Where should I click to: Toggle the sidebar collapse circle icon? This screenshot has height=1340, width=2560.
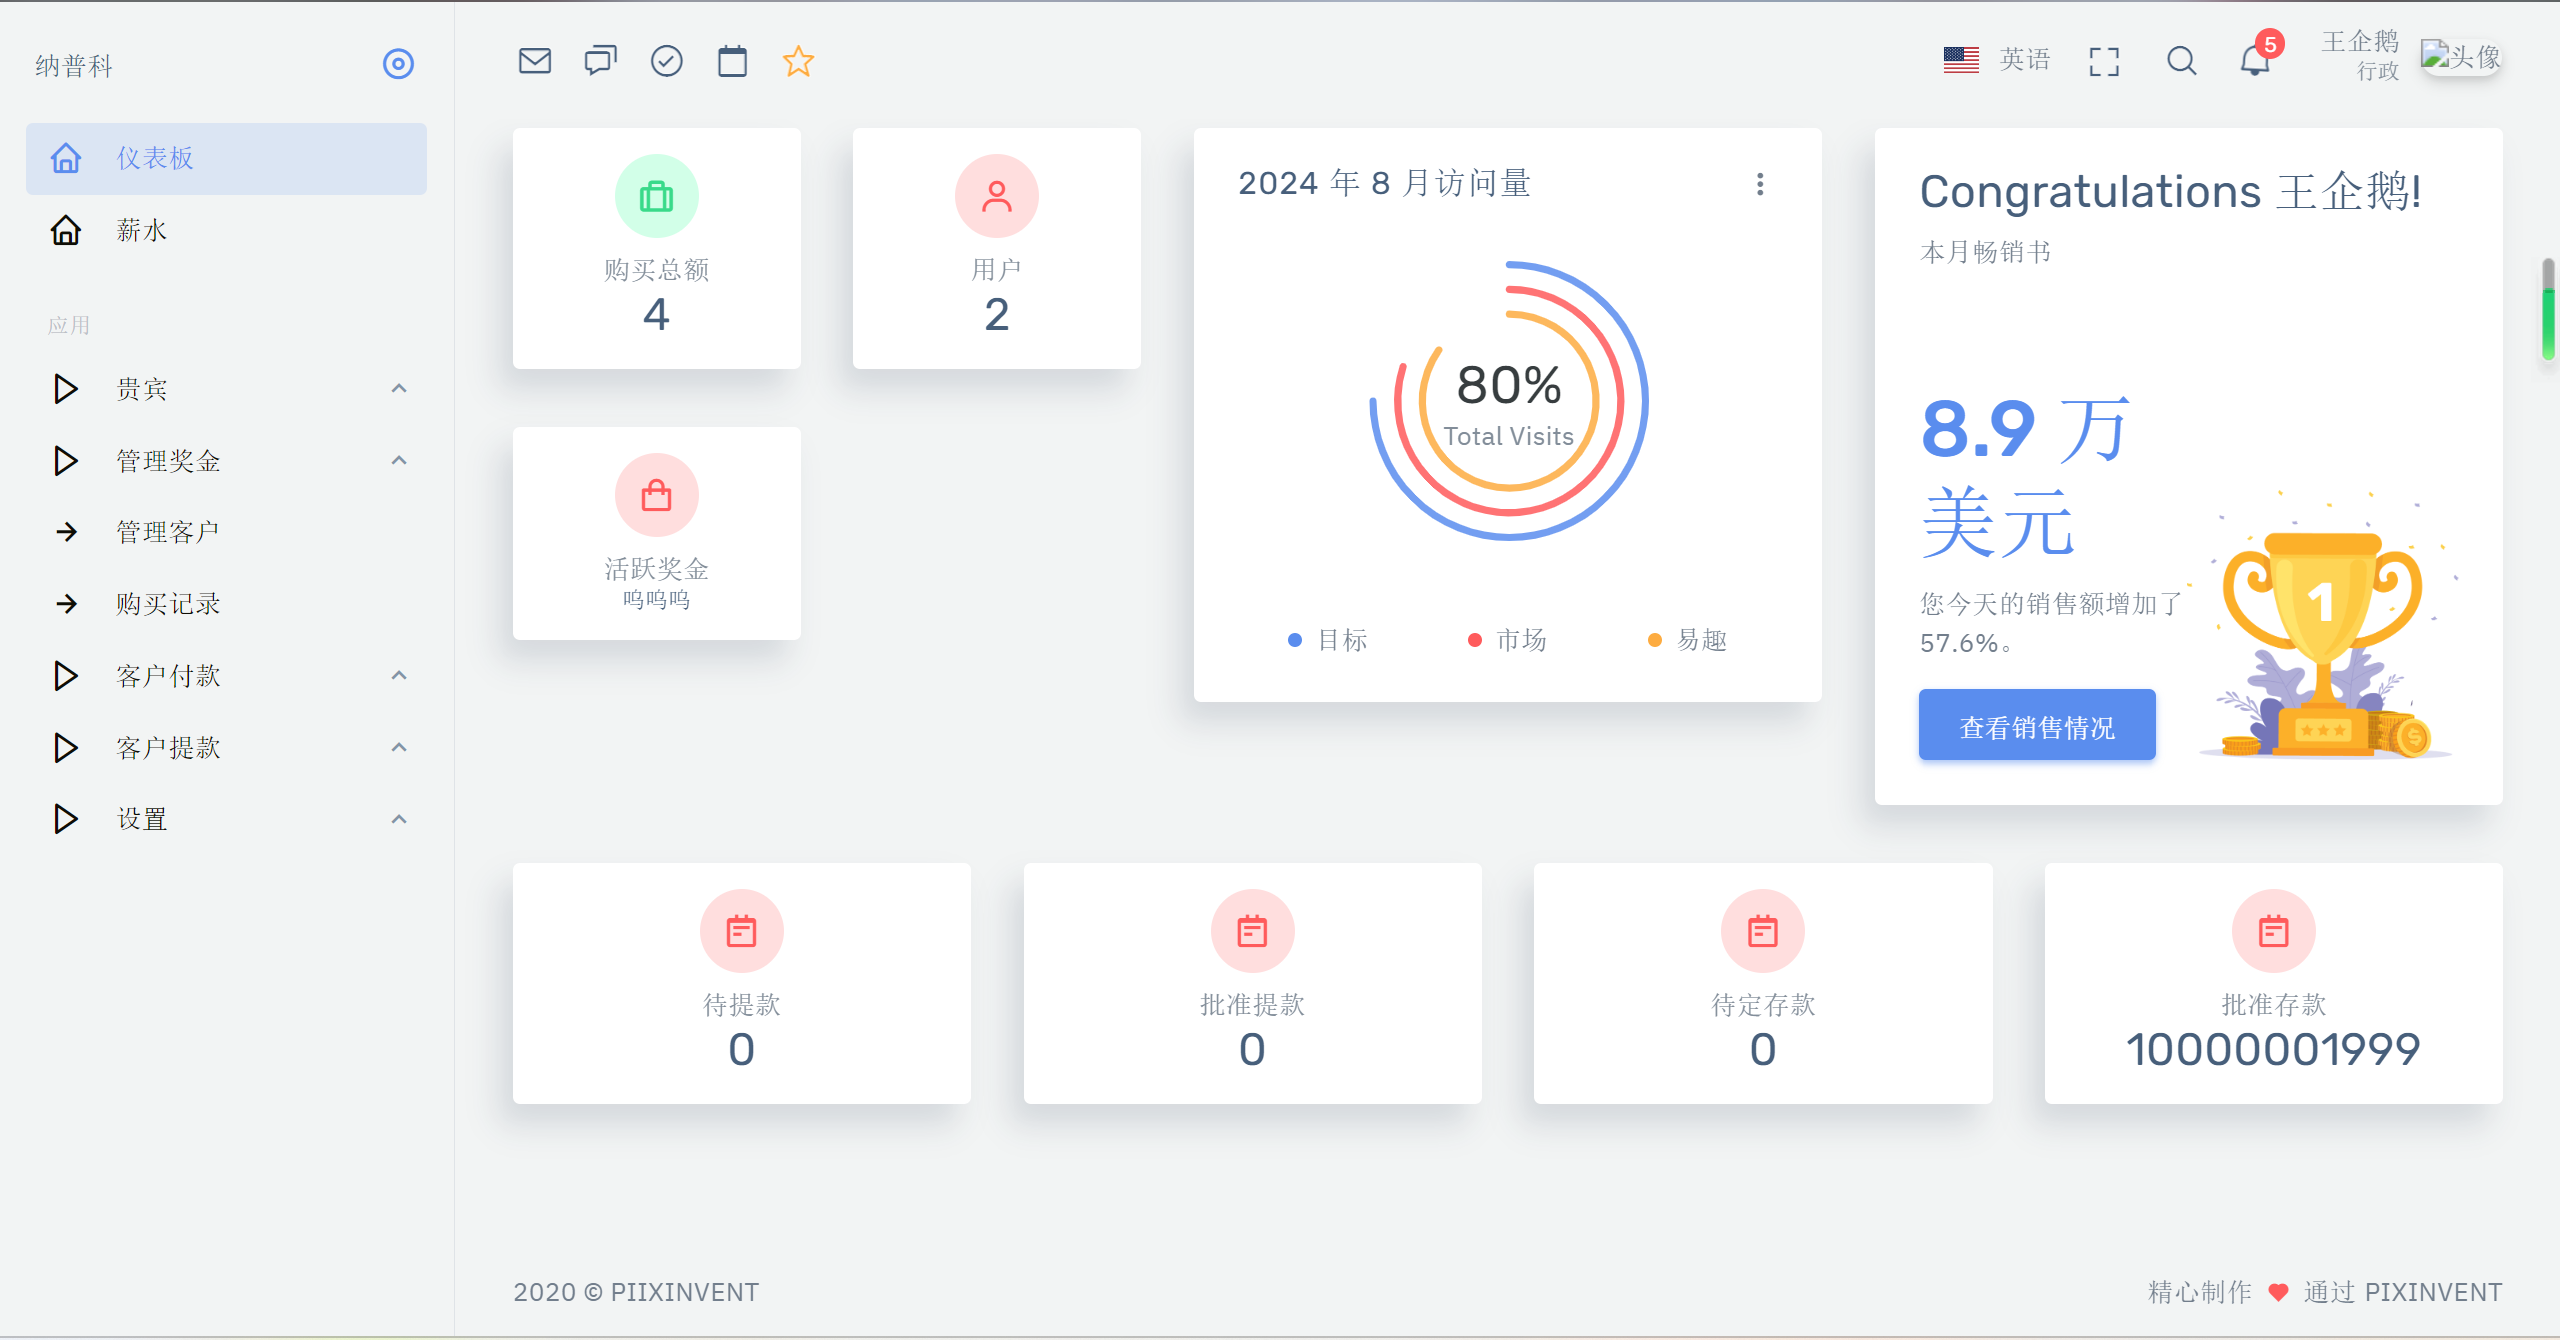coord(398,64)
